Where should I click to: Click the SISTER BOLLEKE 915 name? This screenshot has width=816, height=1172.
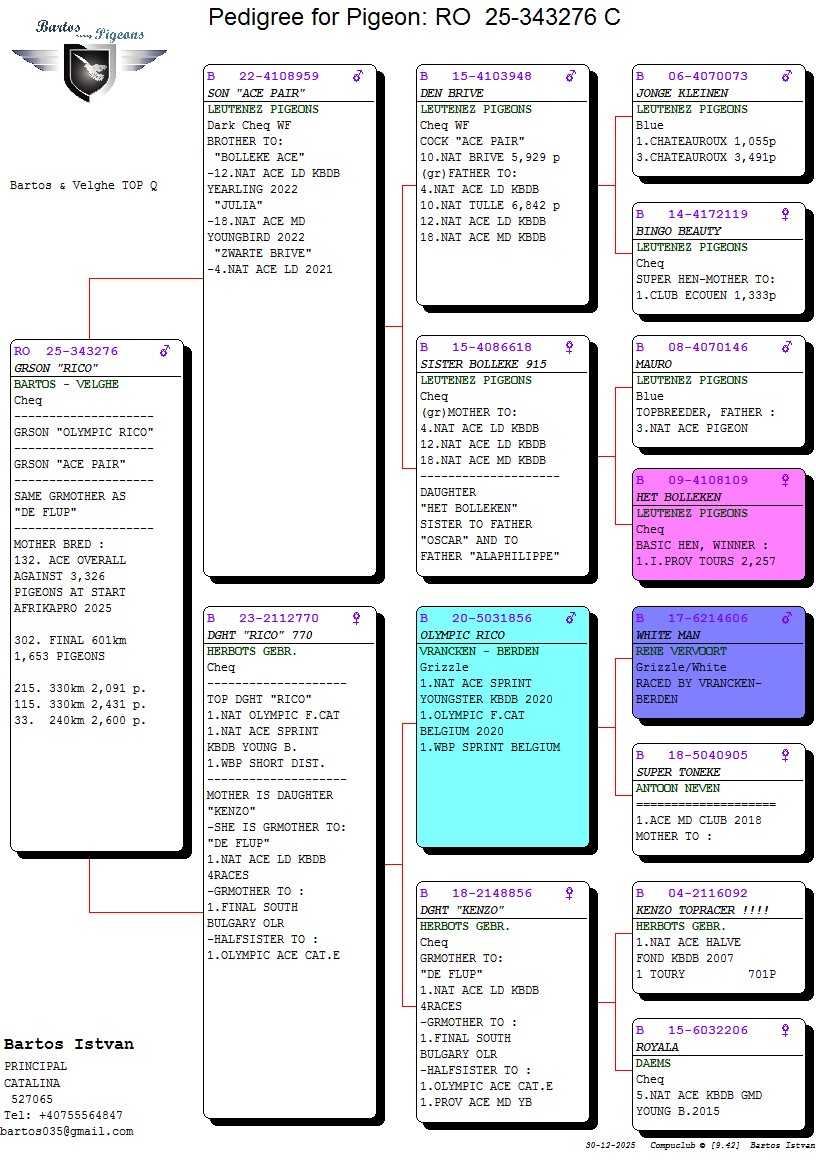click(483, 364)
